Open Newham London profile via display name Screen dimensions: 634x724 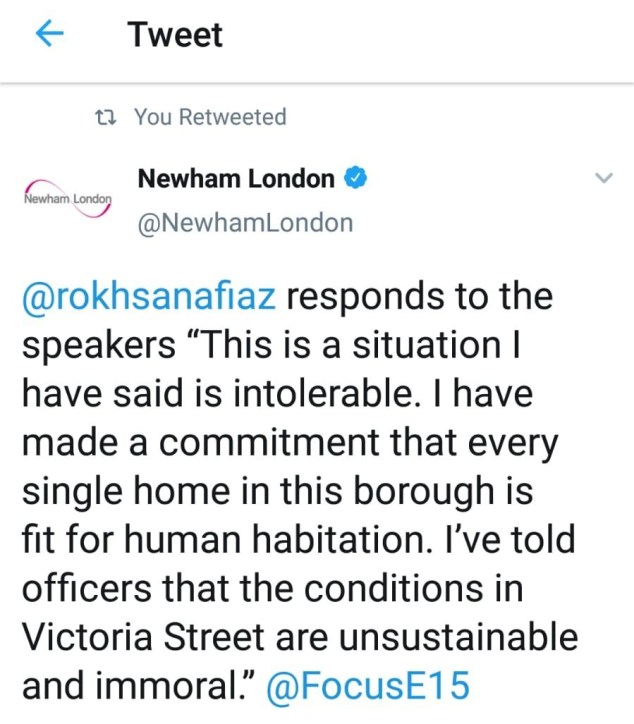(x=236, y=179)
